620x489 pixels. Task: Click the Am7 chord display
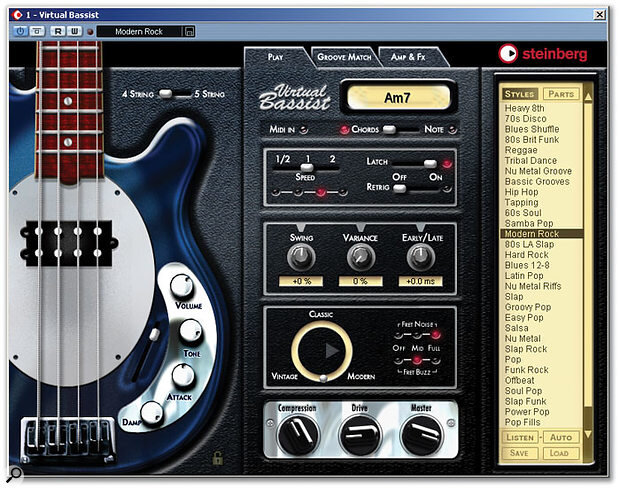398,98
